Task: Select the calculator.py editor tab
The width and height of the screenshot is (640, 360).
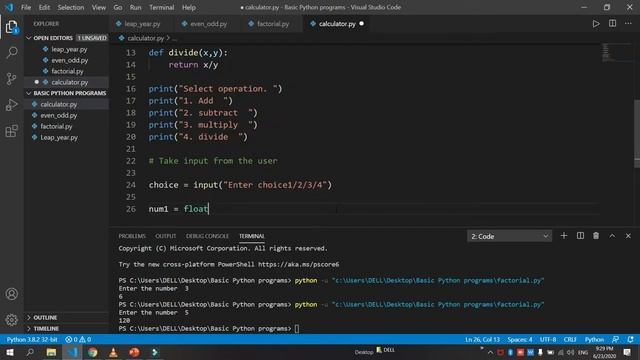Action: point(336,24)
